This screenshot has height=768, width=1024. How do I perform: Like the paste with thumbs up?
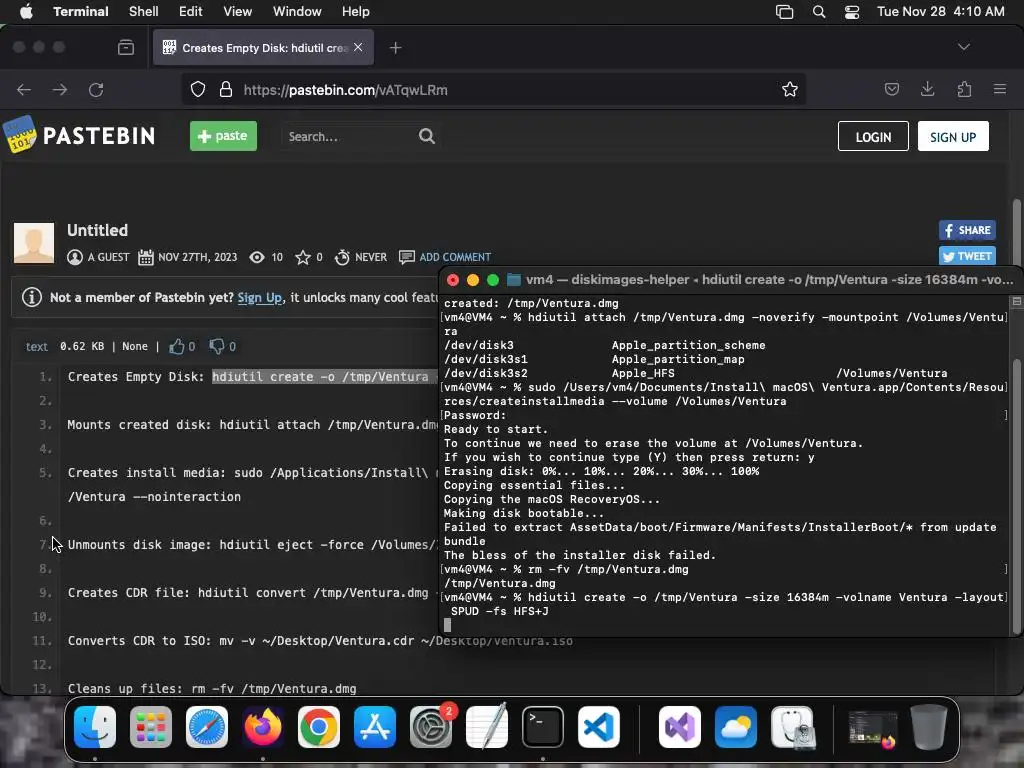coord(176,346)
